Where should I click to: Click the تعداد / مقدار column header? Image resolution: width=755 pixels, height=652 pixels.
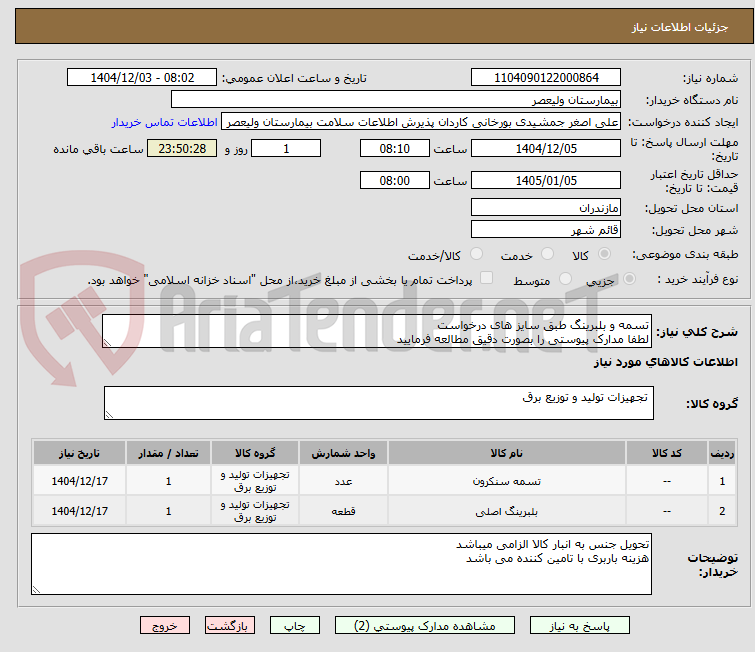(169, 453)
